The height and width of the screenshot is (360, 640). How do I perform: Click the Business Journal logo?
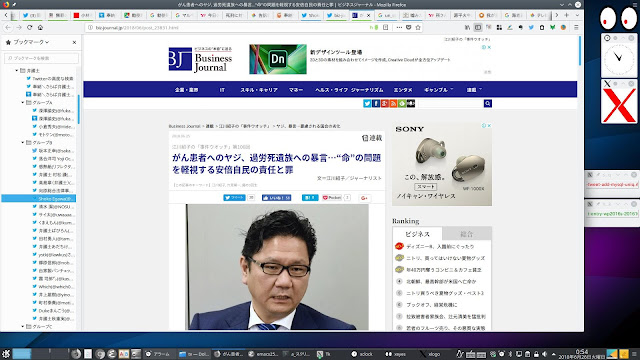(x=200, y=59)
